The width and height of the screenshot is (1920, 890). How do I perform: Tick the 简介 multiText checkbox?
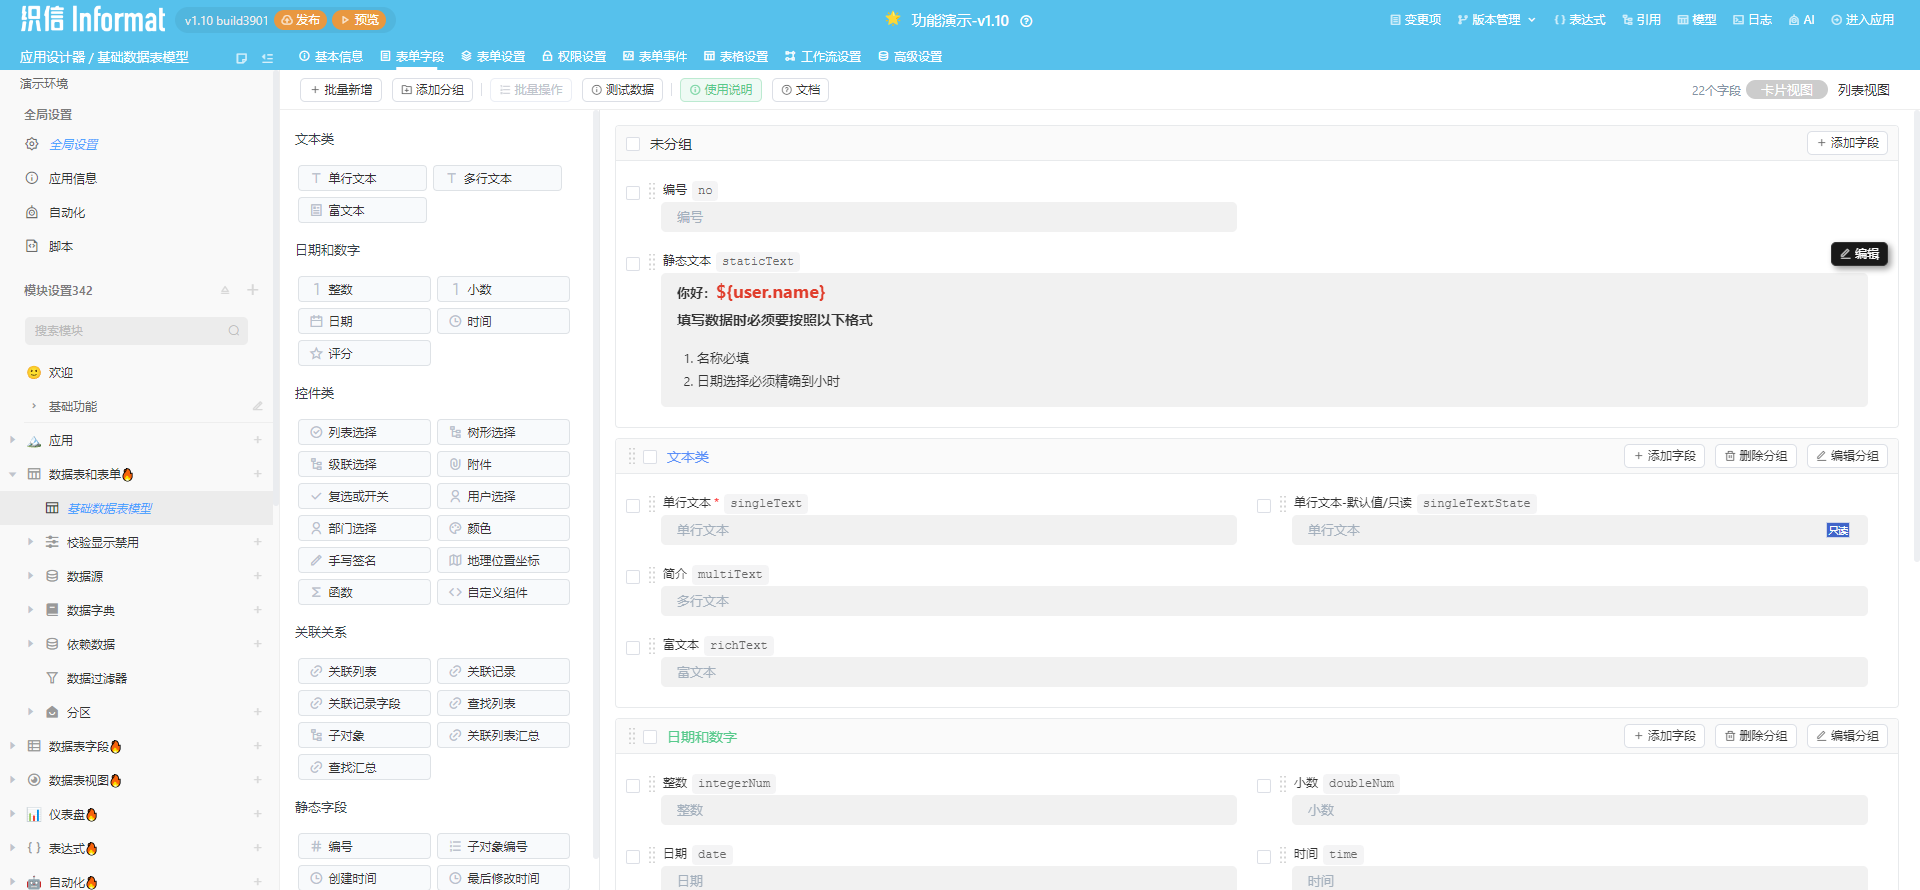coord(633,577)
